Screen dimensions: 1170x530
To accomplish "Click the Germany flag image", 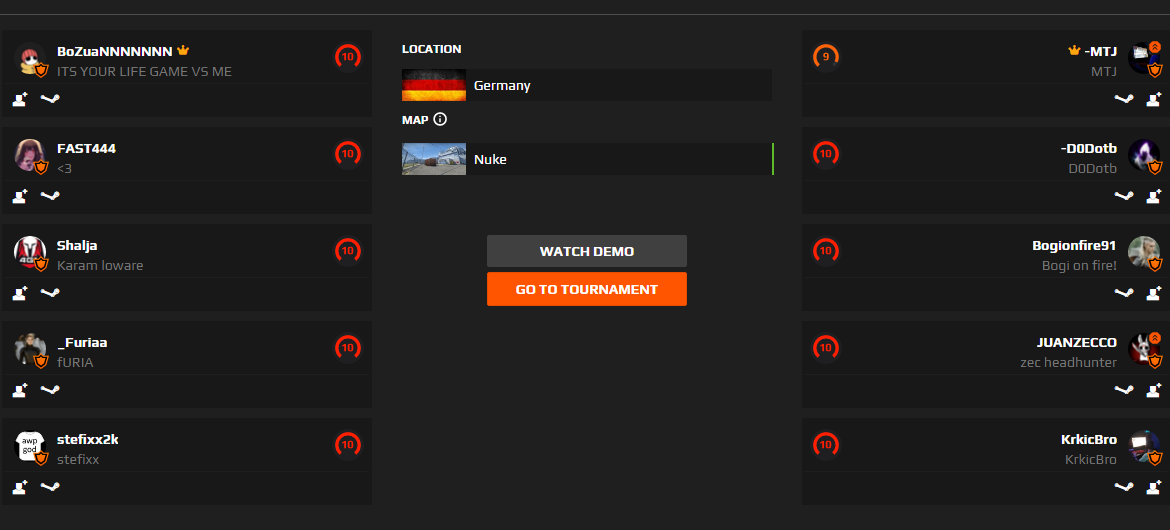I will [x=434, y=85].
